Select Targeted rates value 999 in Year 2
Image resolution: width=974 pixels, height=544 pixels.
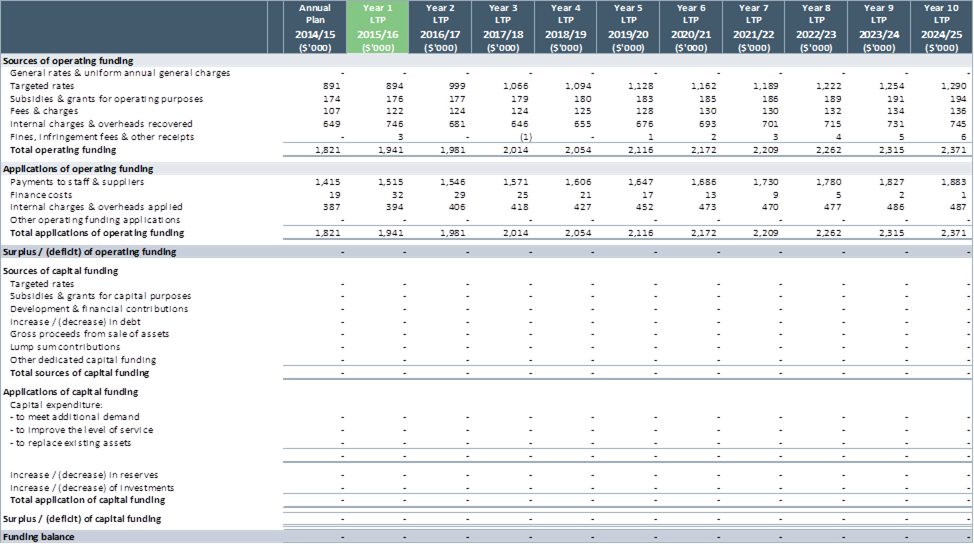[457, 86]
